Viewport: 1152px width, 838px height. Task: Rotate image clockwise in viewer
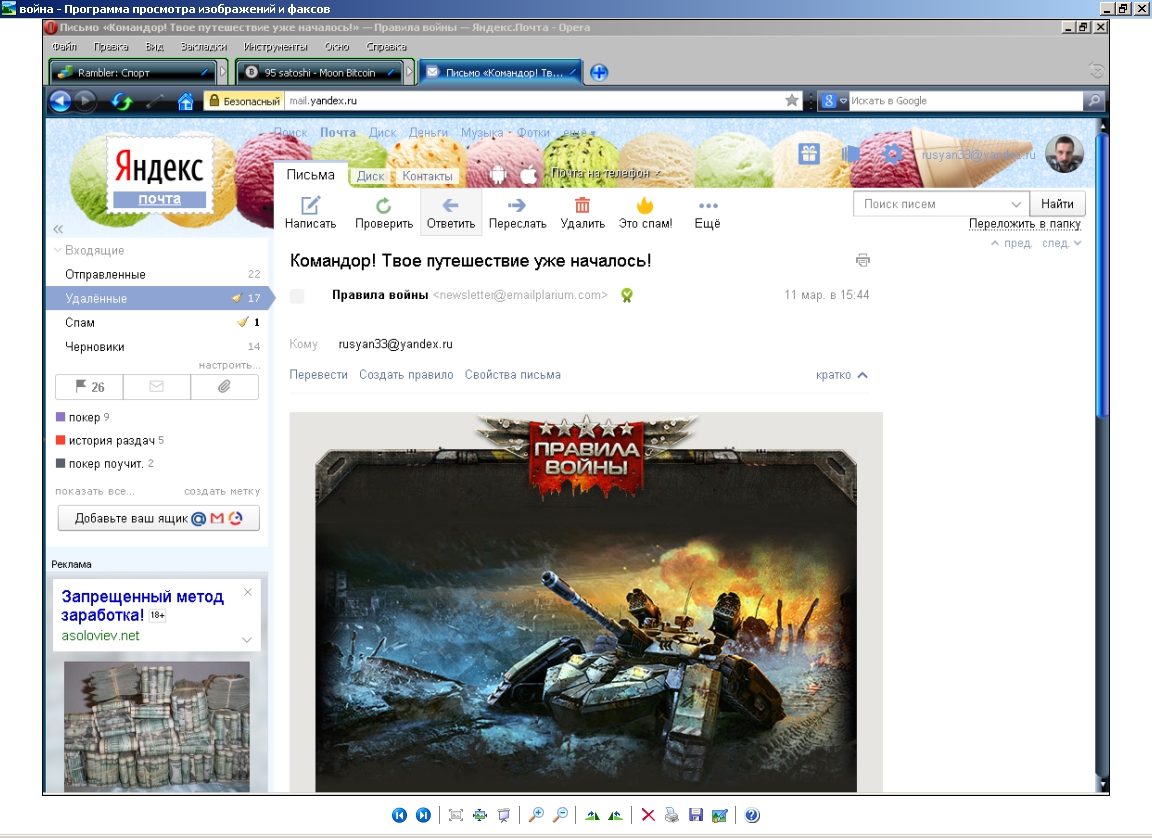coord(592,814)
